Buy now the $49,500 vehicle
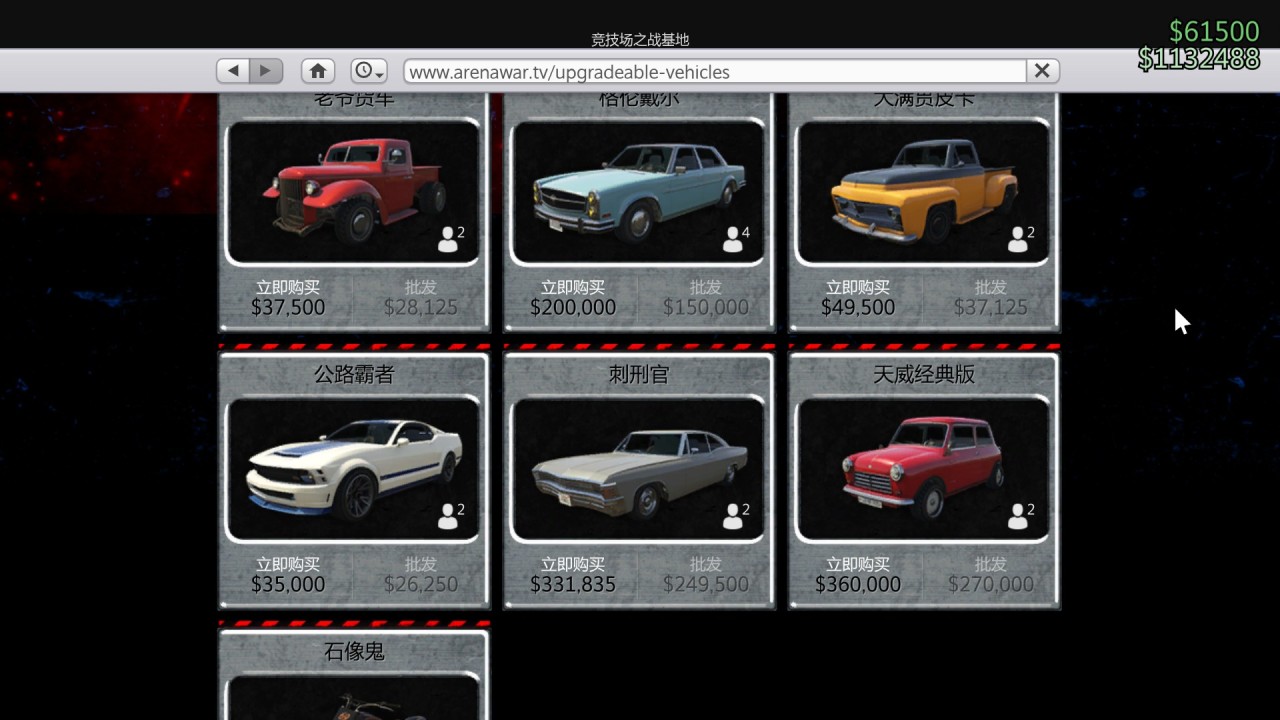The height and width of the screenshot is (720, 1280). pos(858,298)
